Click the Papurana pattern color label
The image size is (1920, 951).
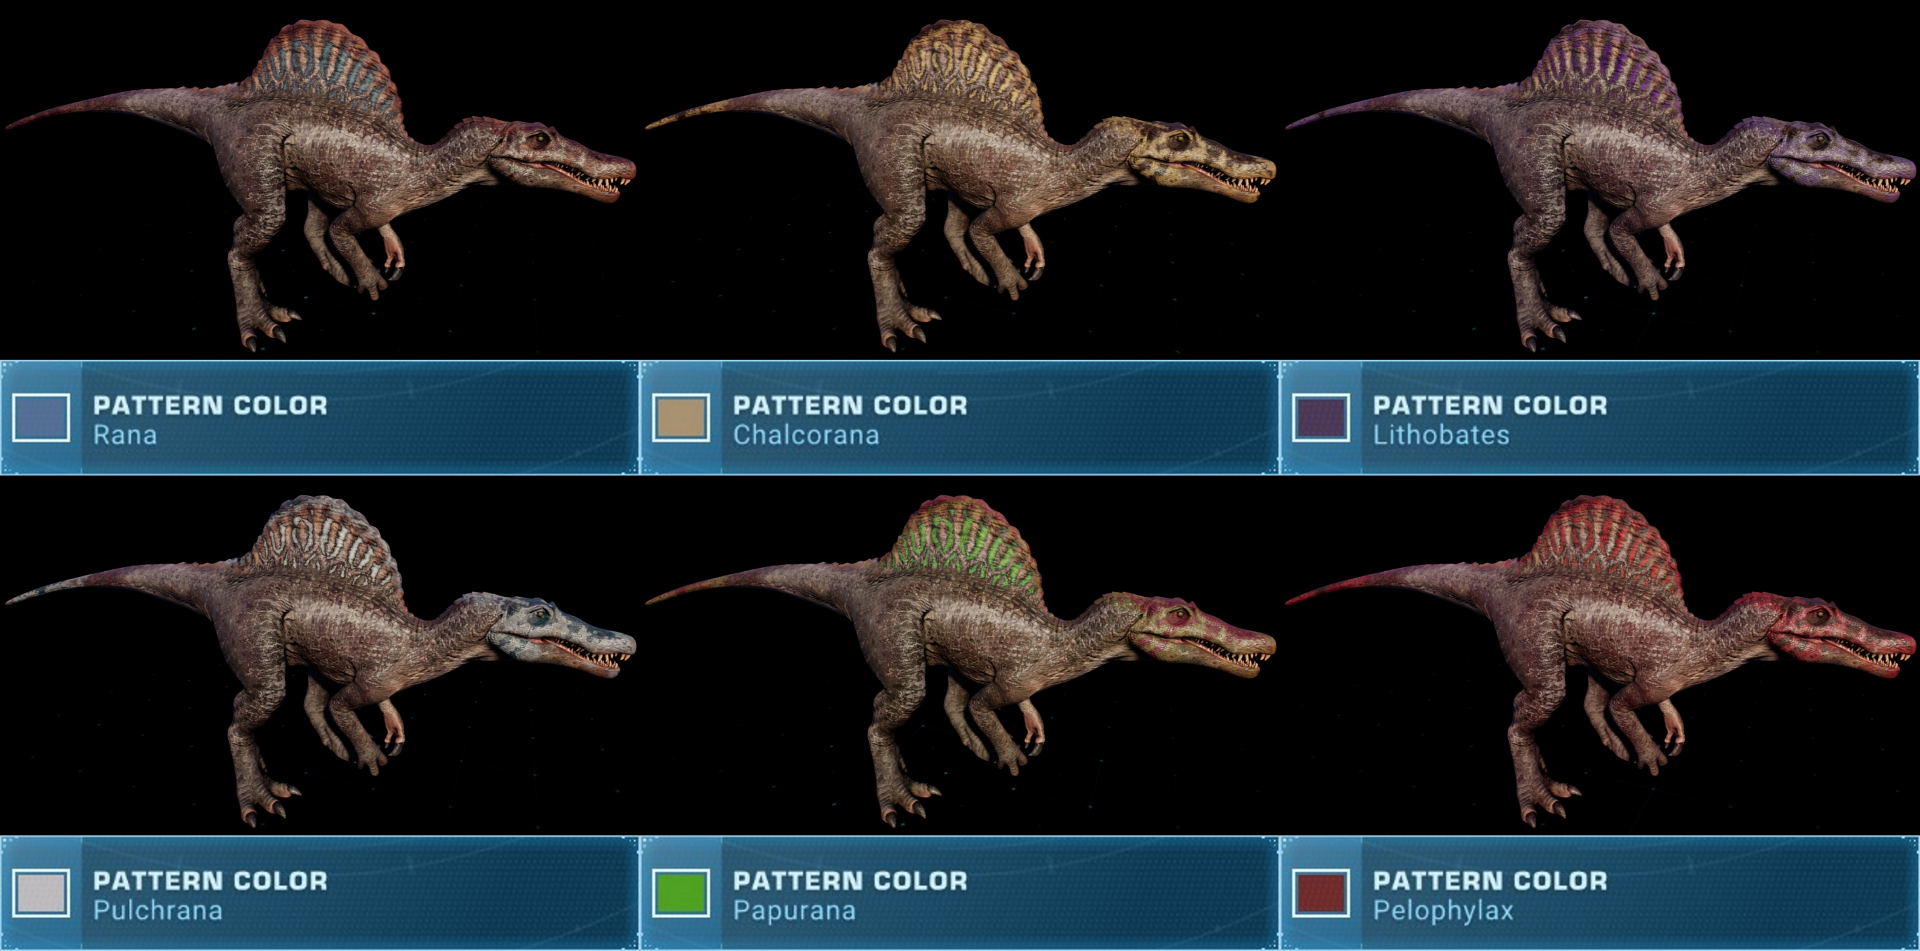coord(794,911)
